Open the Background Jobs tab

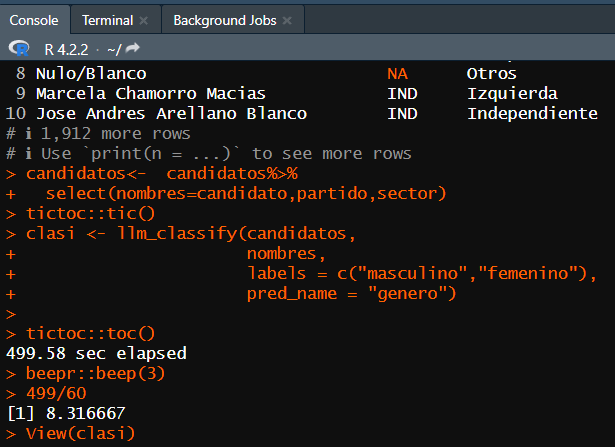coord(225,20)
